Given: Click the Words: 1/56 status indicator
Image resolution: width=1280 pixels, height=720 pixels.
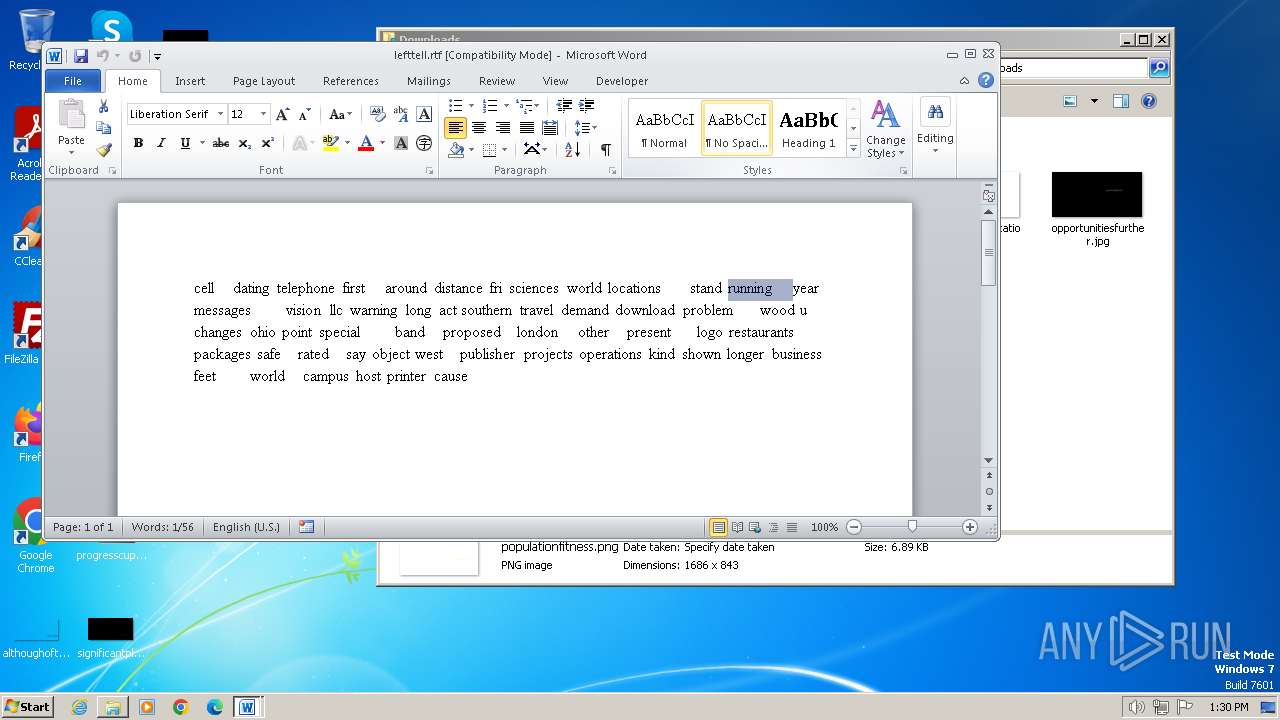Looking at the screenshot, I should coord(163,527).
